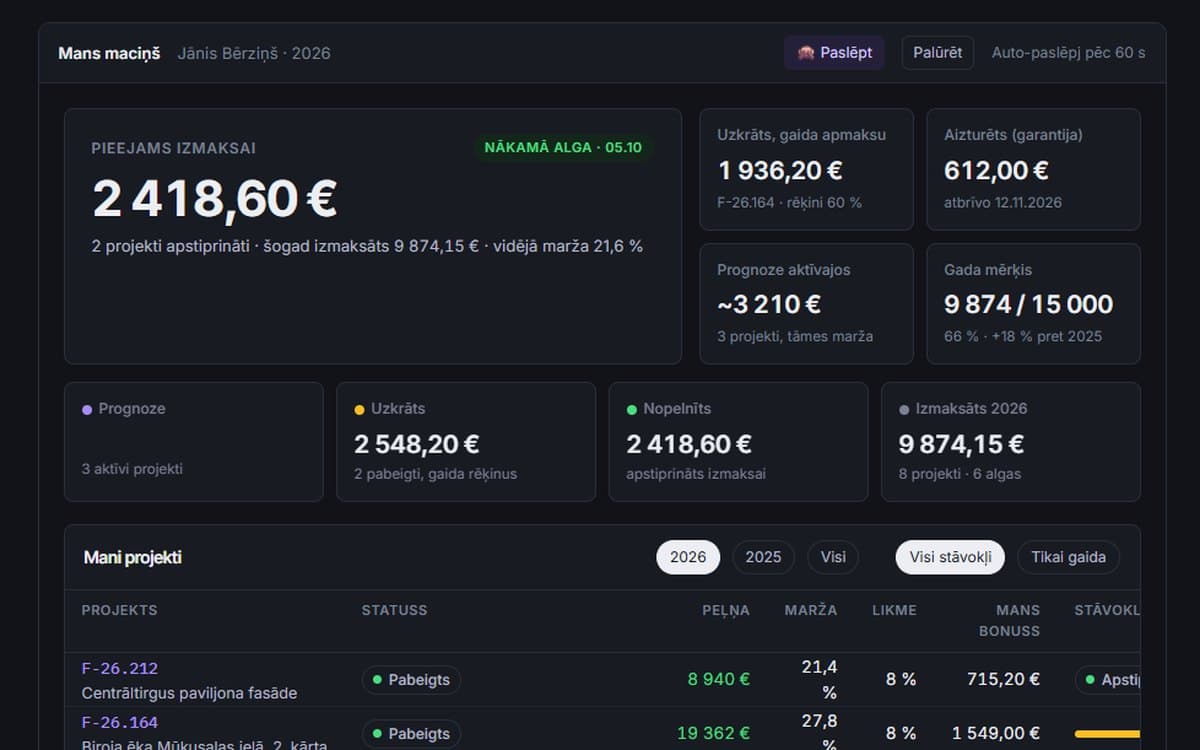Viewport: 1200px width, 750px height.
Task: Click the Paslēpt hide button
Action: tap(834, 53)
